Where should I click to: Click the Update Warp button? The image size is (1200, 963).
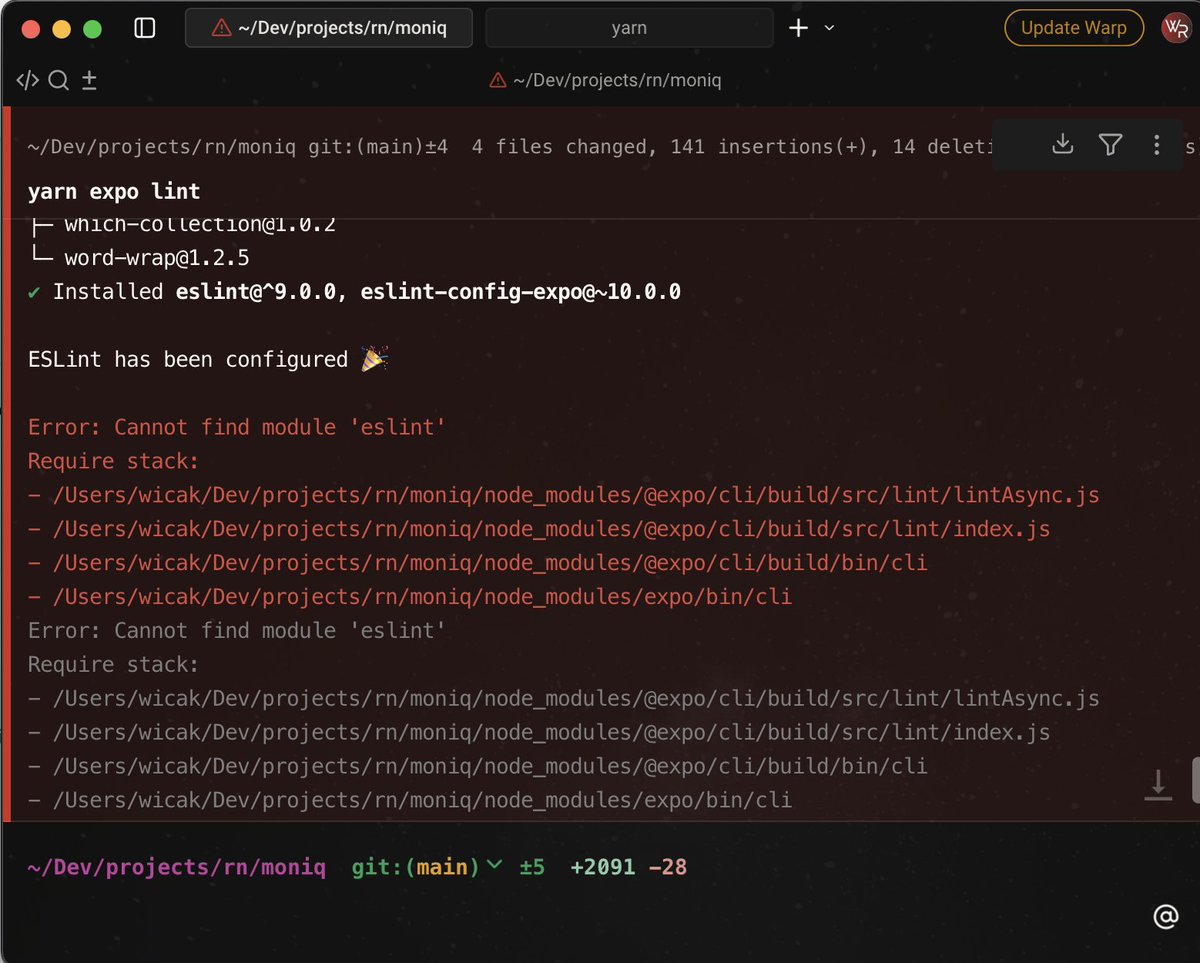click(1073, 28)
